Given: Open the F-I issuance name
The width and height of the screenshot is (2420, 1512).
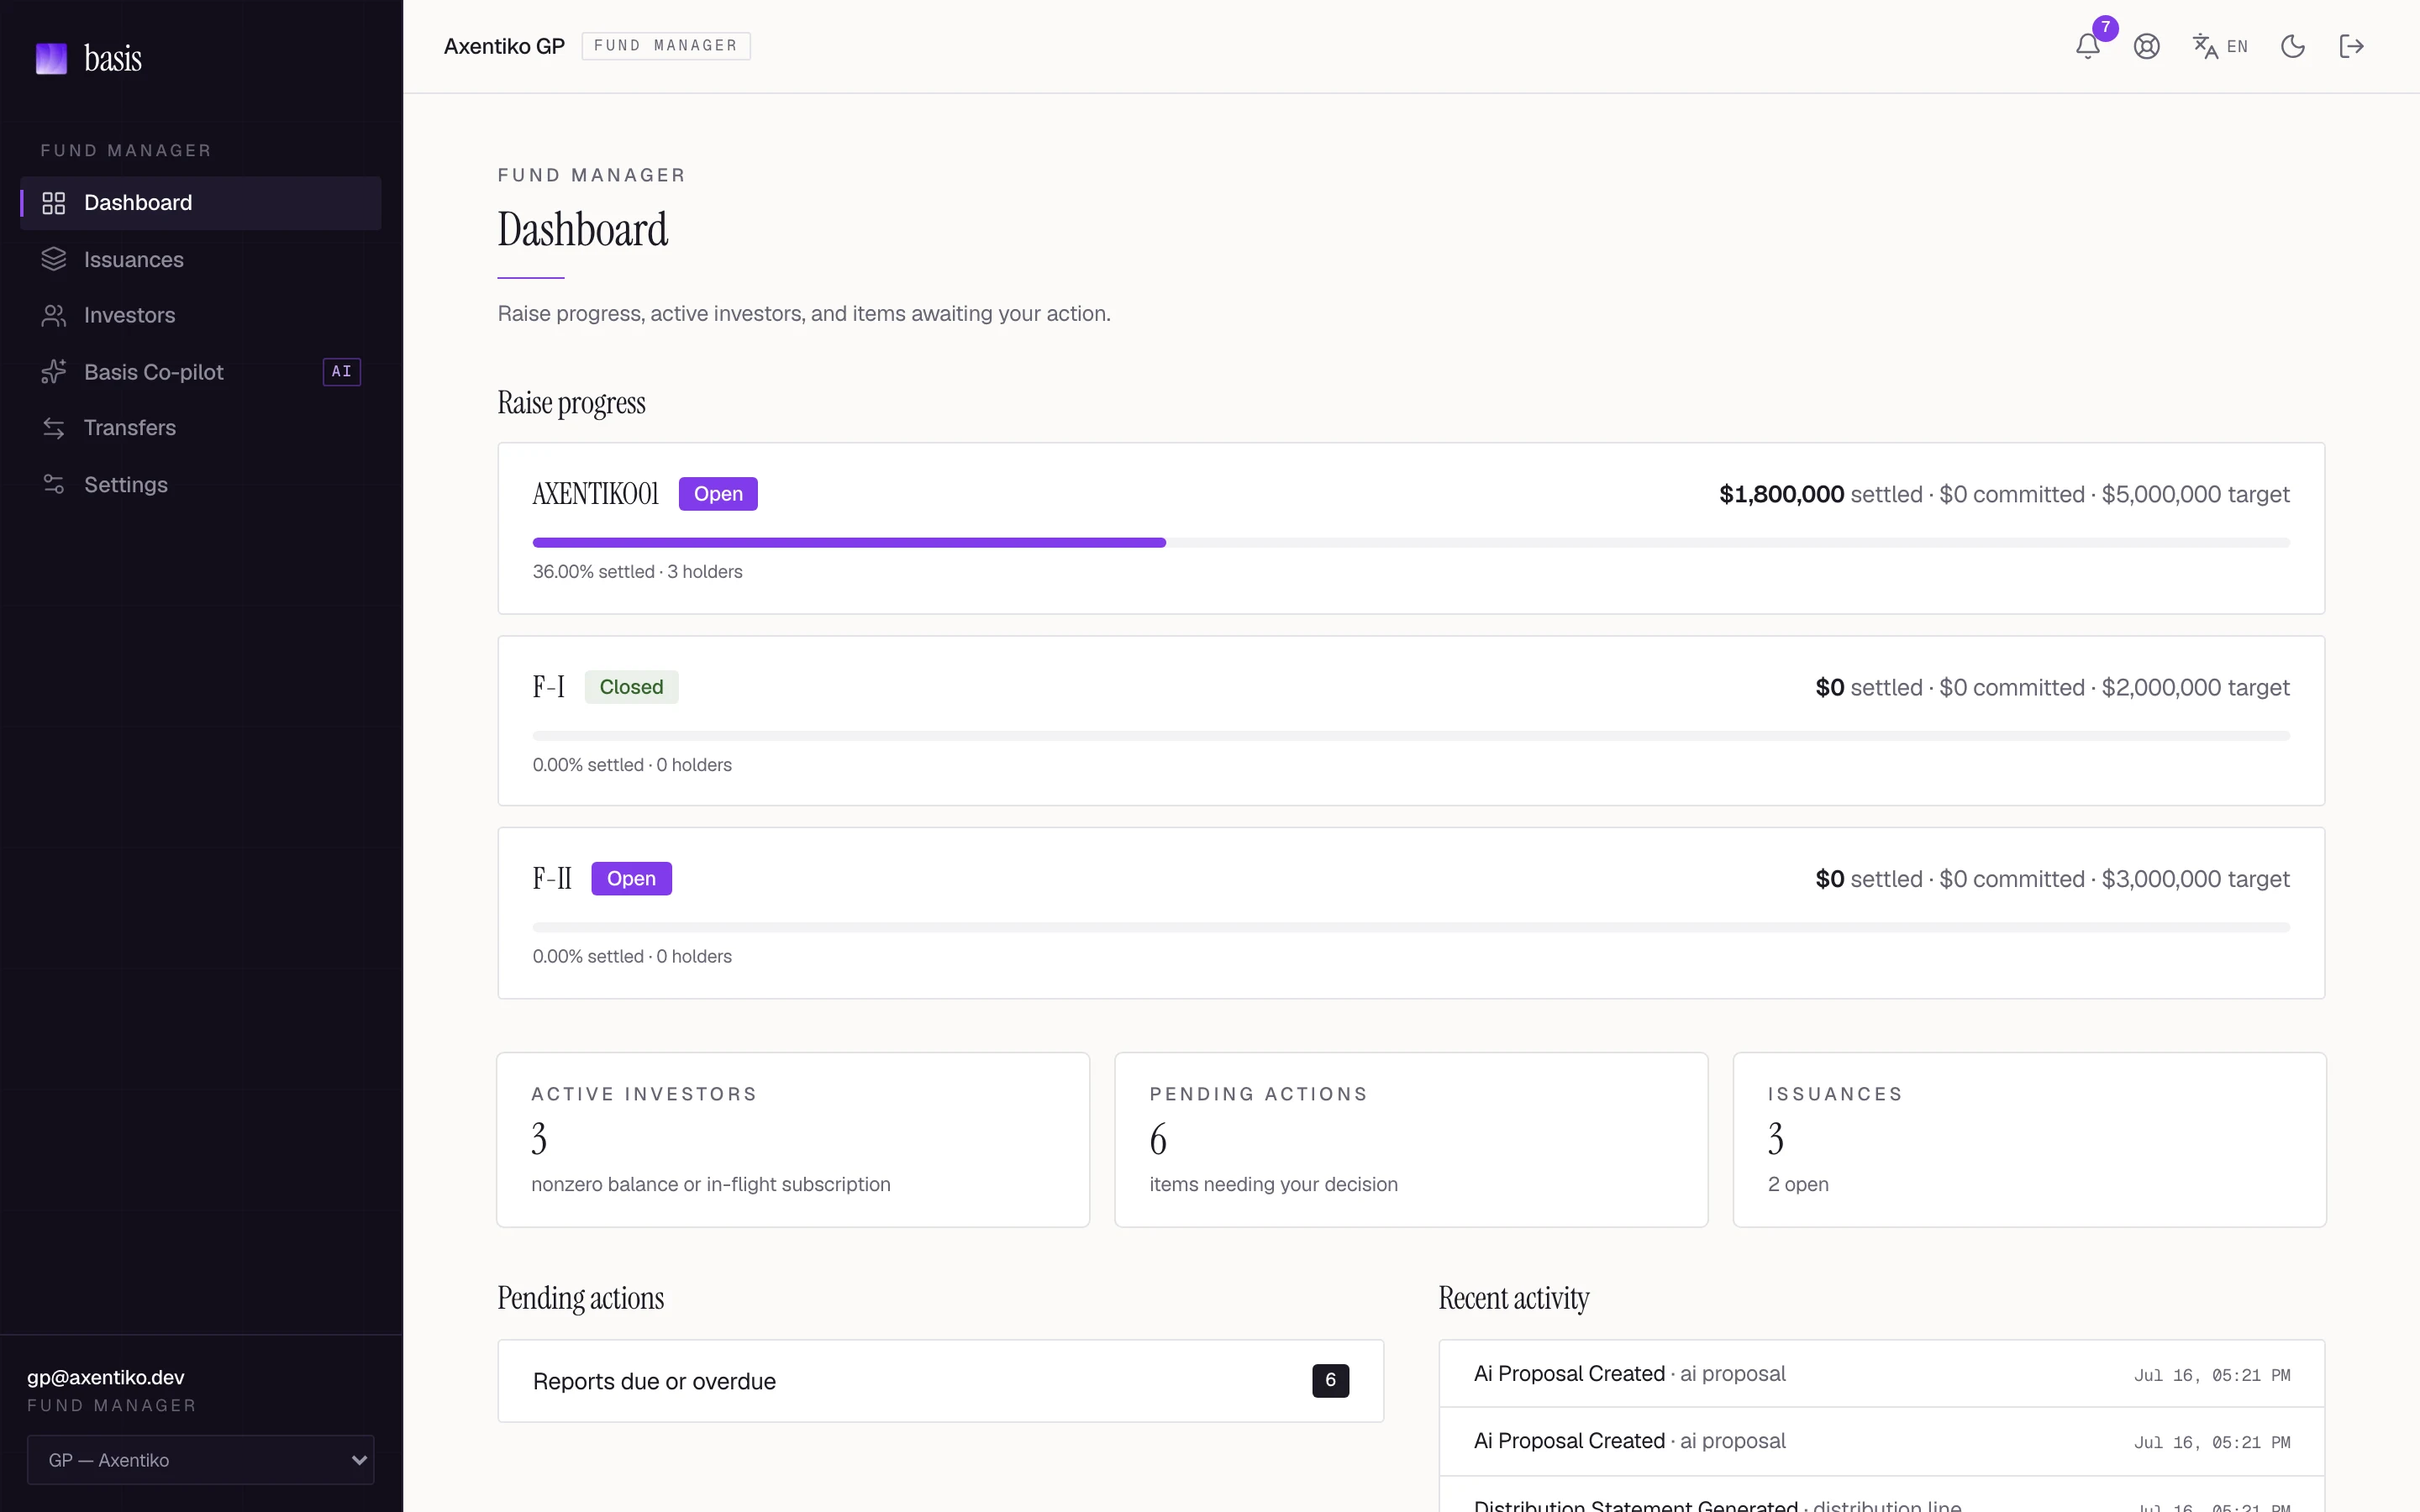Looking at the screenshot, I should click(x=549, y=687).
